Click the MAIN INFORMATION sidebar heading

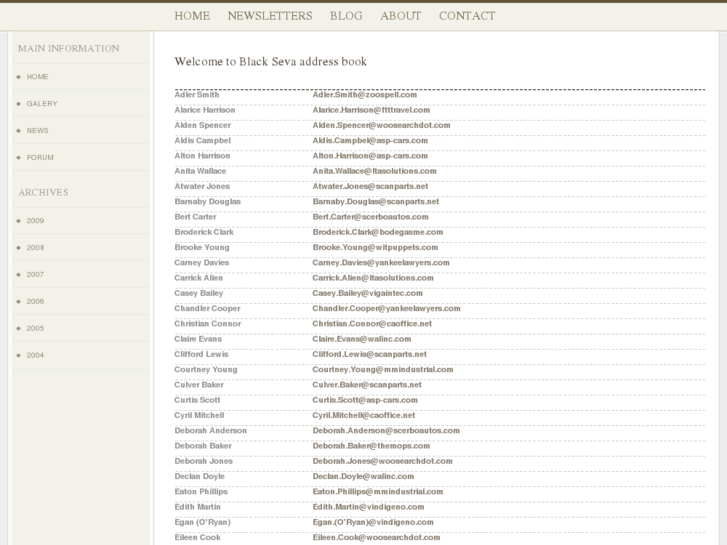coord(69,48)
